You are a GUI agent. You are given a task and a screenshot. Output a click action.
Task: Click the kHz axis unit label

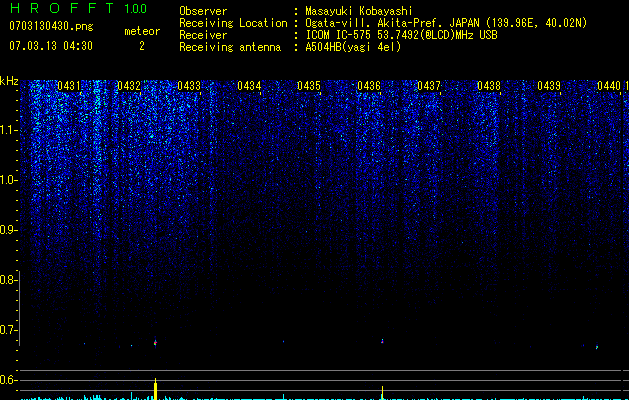(9, 81)
